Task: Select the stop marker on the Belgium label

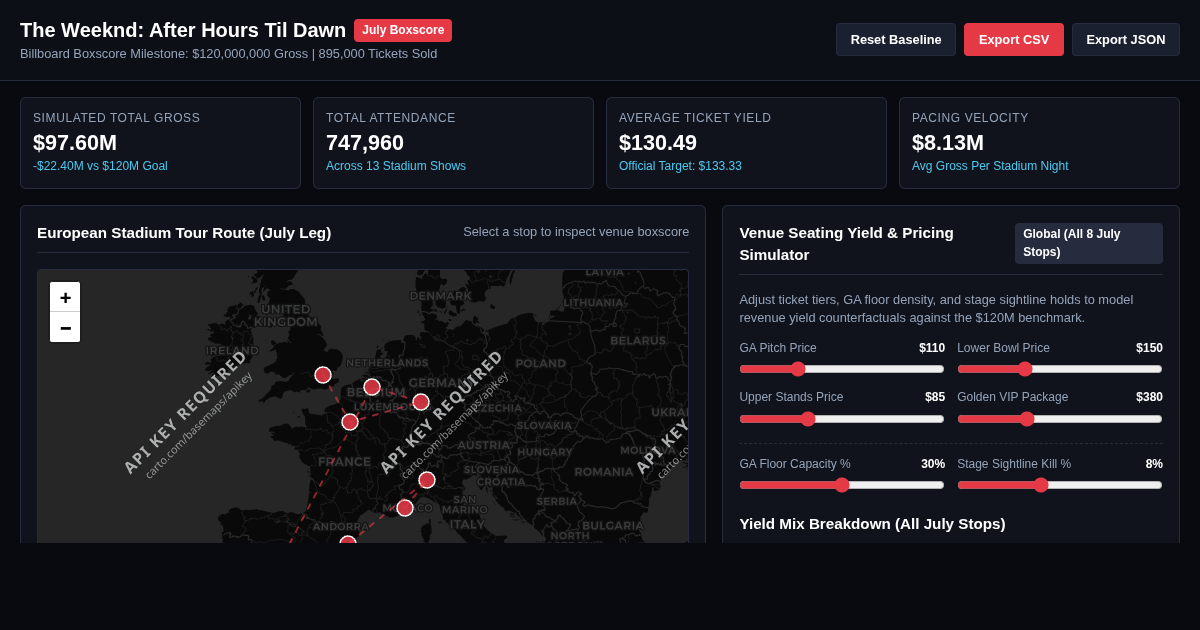Action: pos(372,387)
